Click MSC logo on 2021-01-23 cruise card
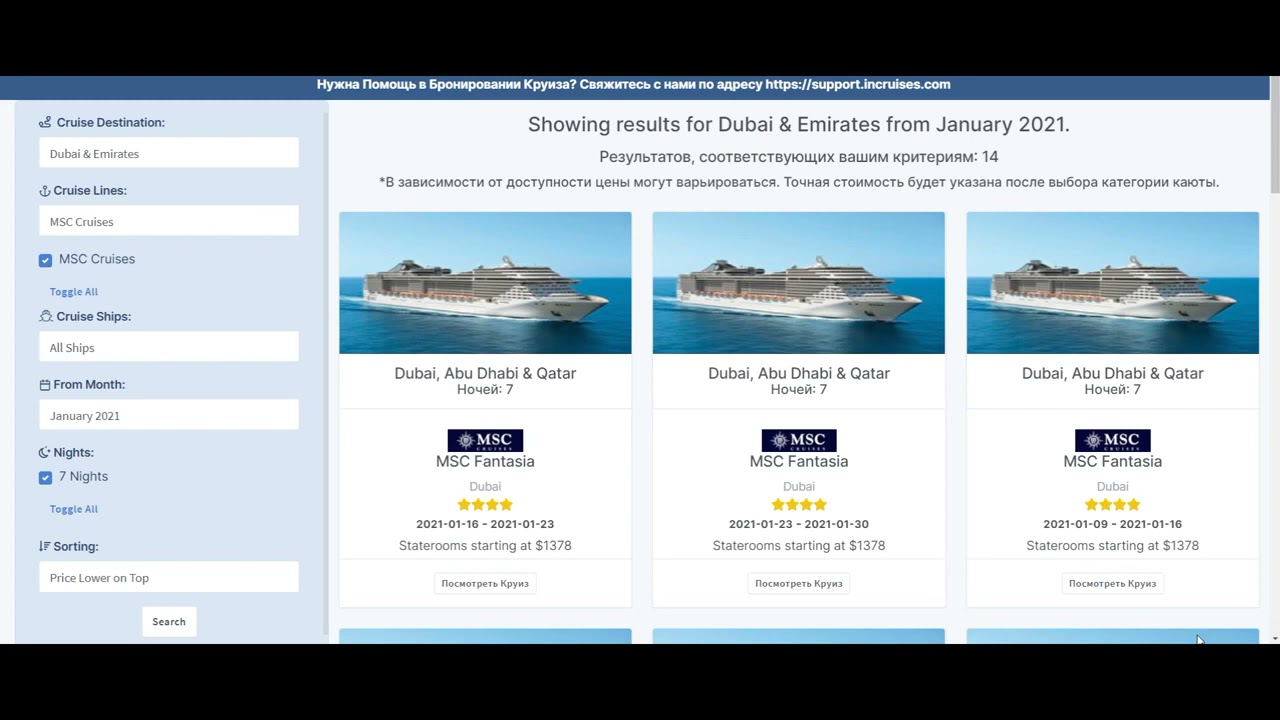1280x720 pixels. [x=799, y=441]
